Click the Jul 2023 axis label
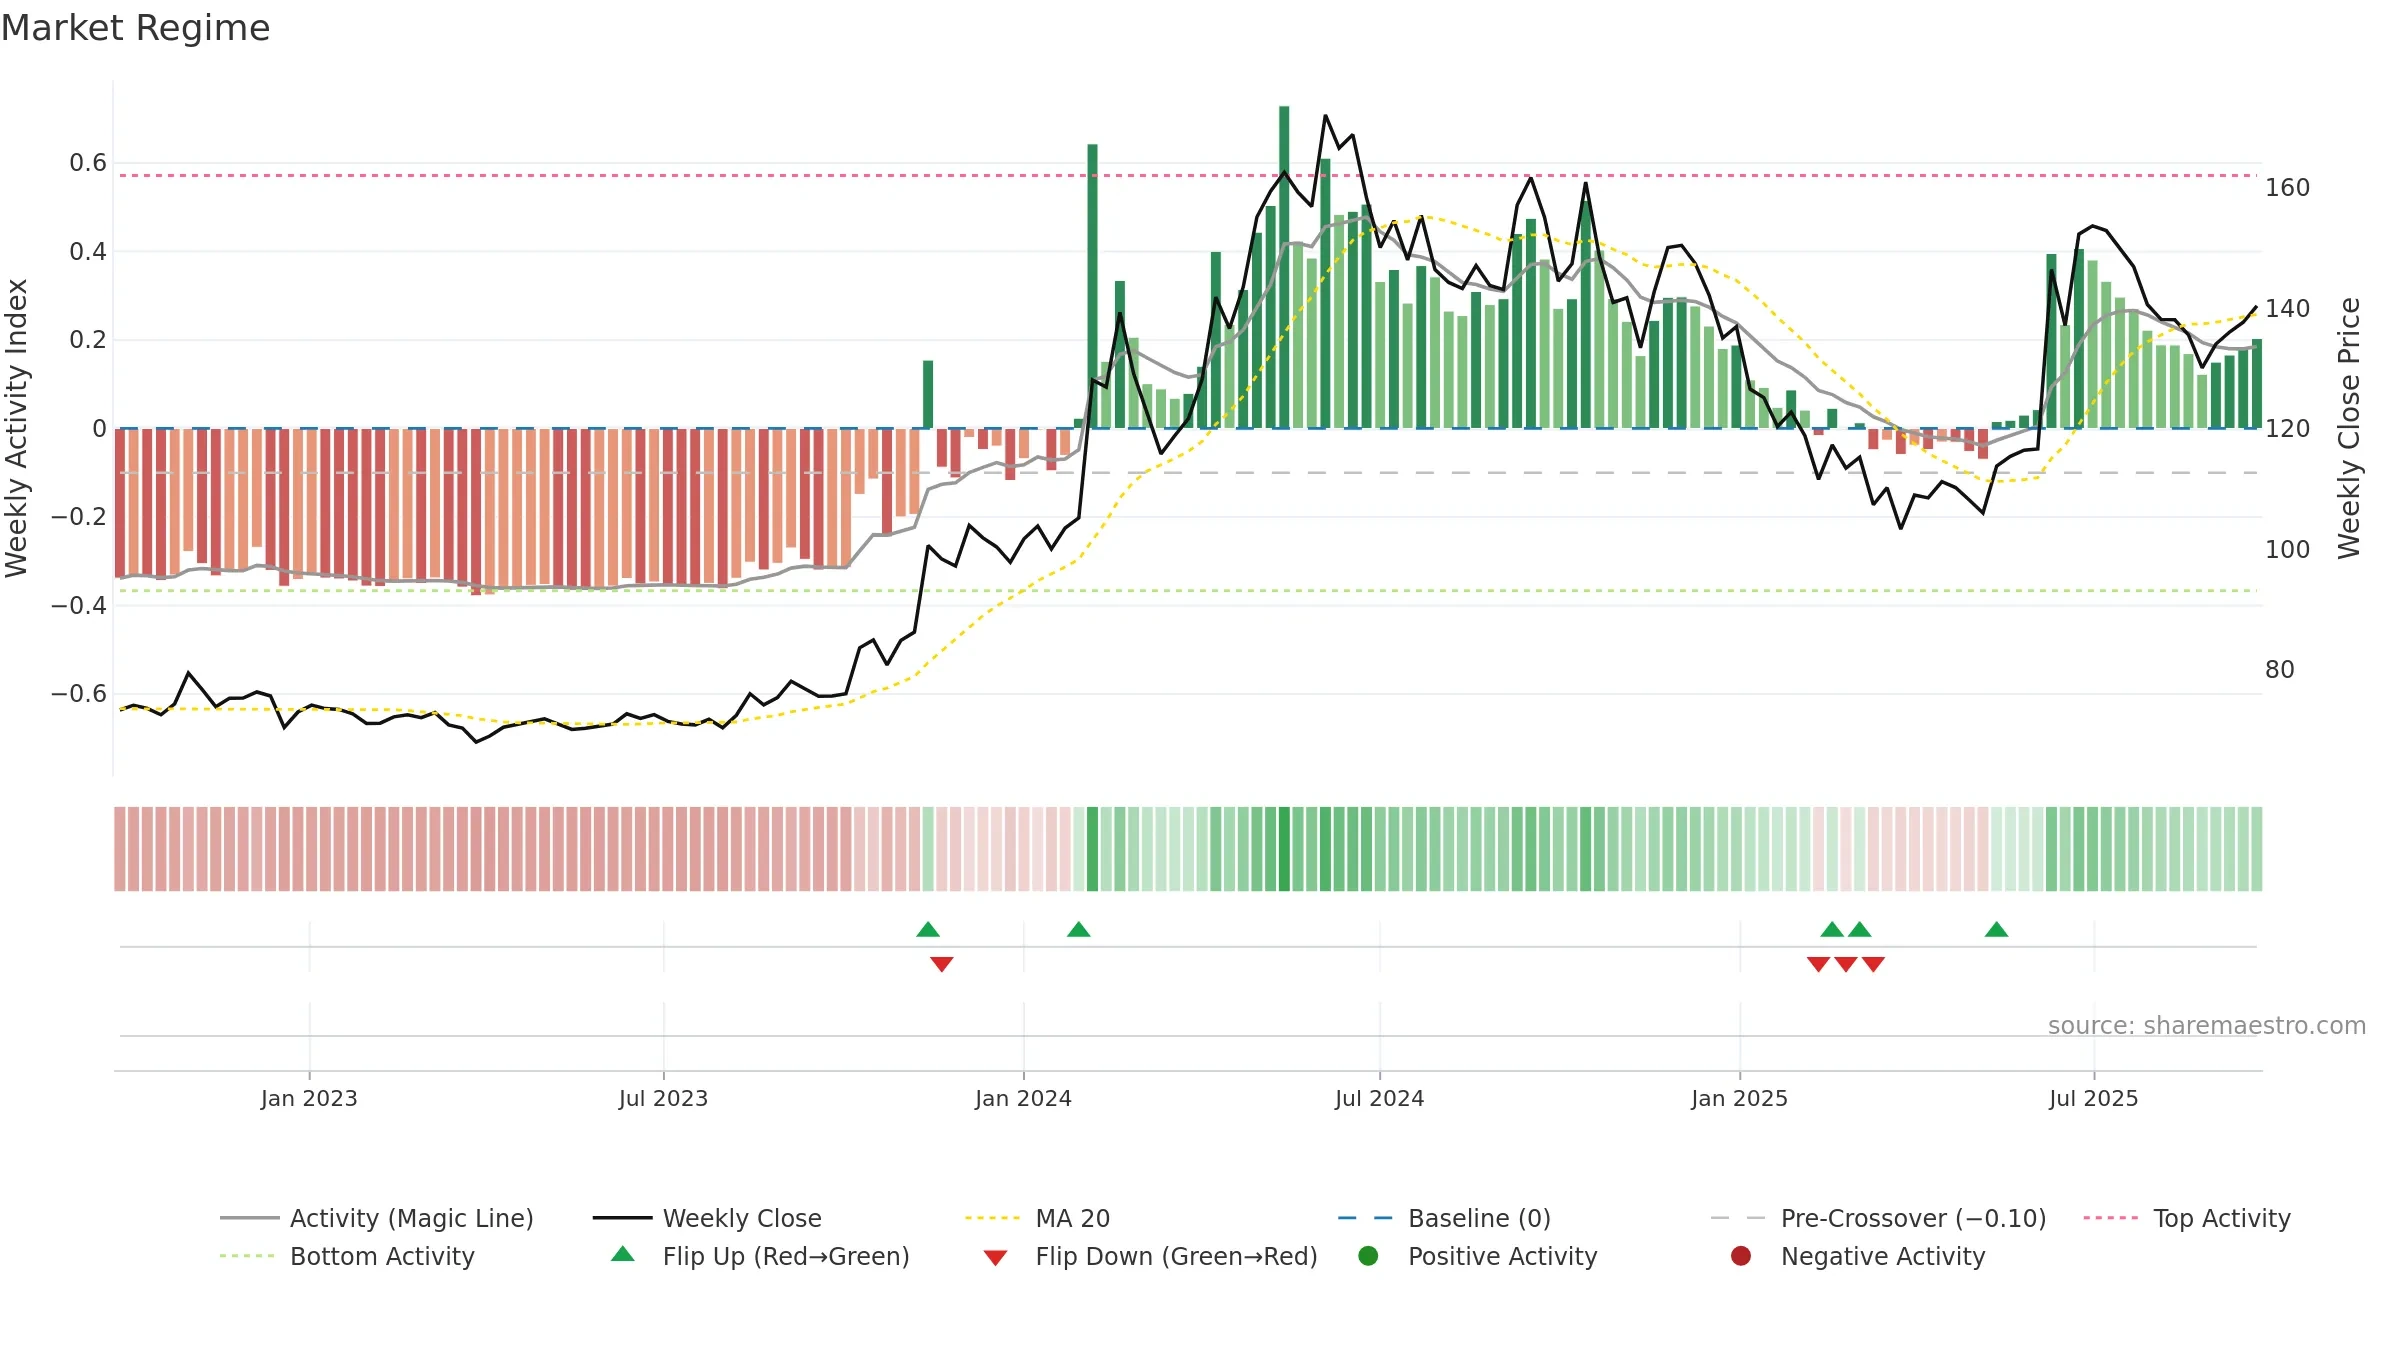 [663, 1099]
